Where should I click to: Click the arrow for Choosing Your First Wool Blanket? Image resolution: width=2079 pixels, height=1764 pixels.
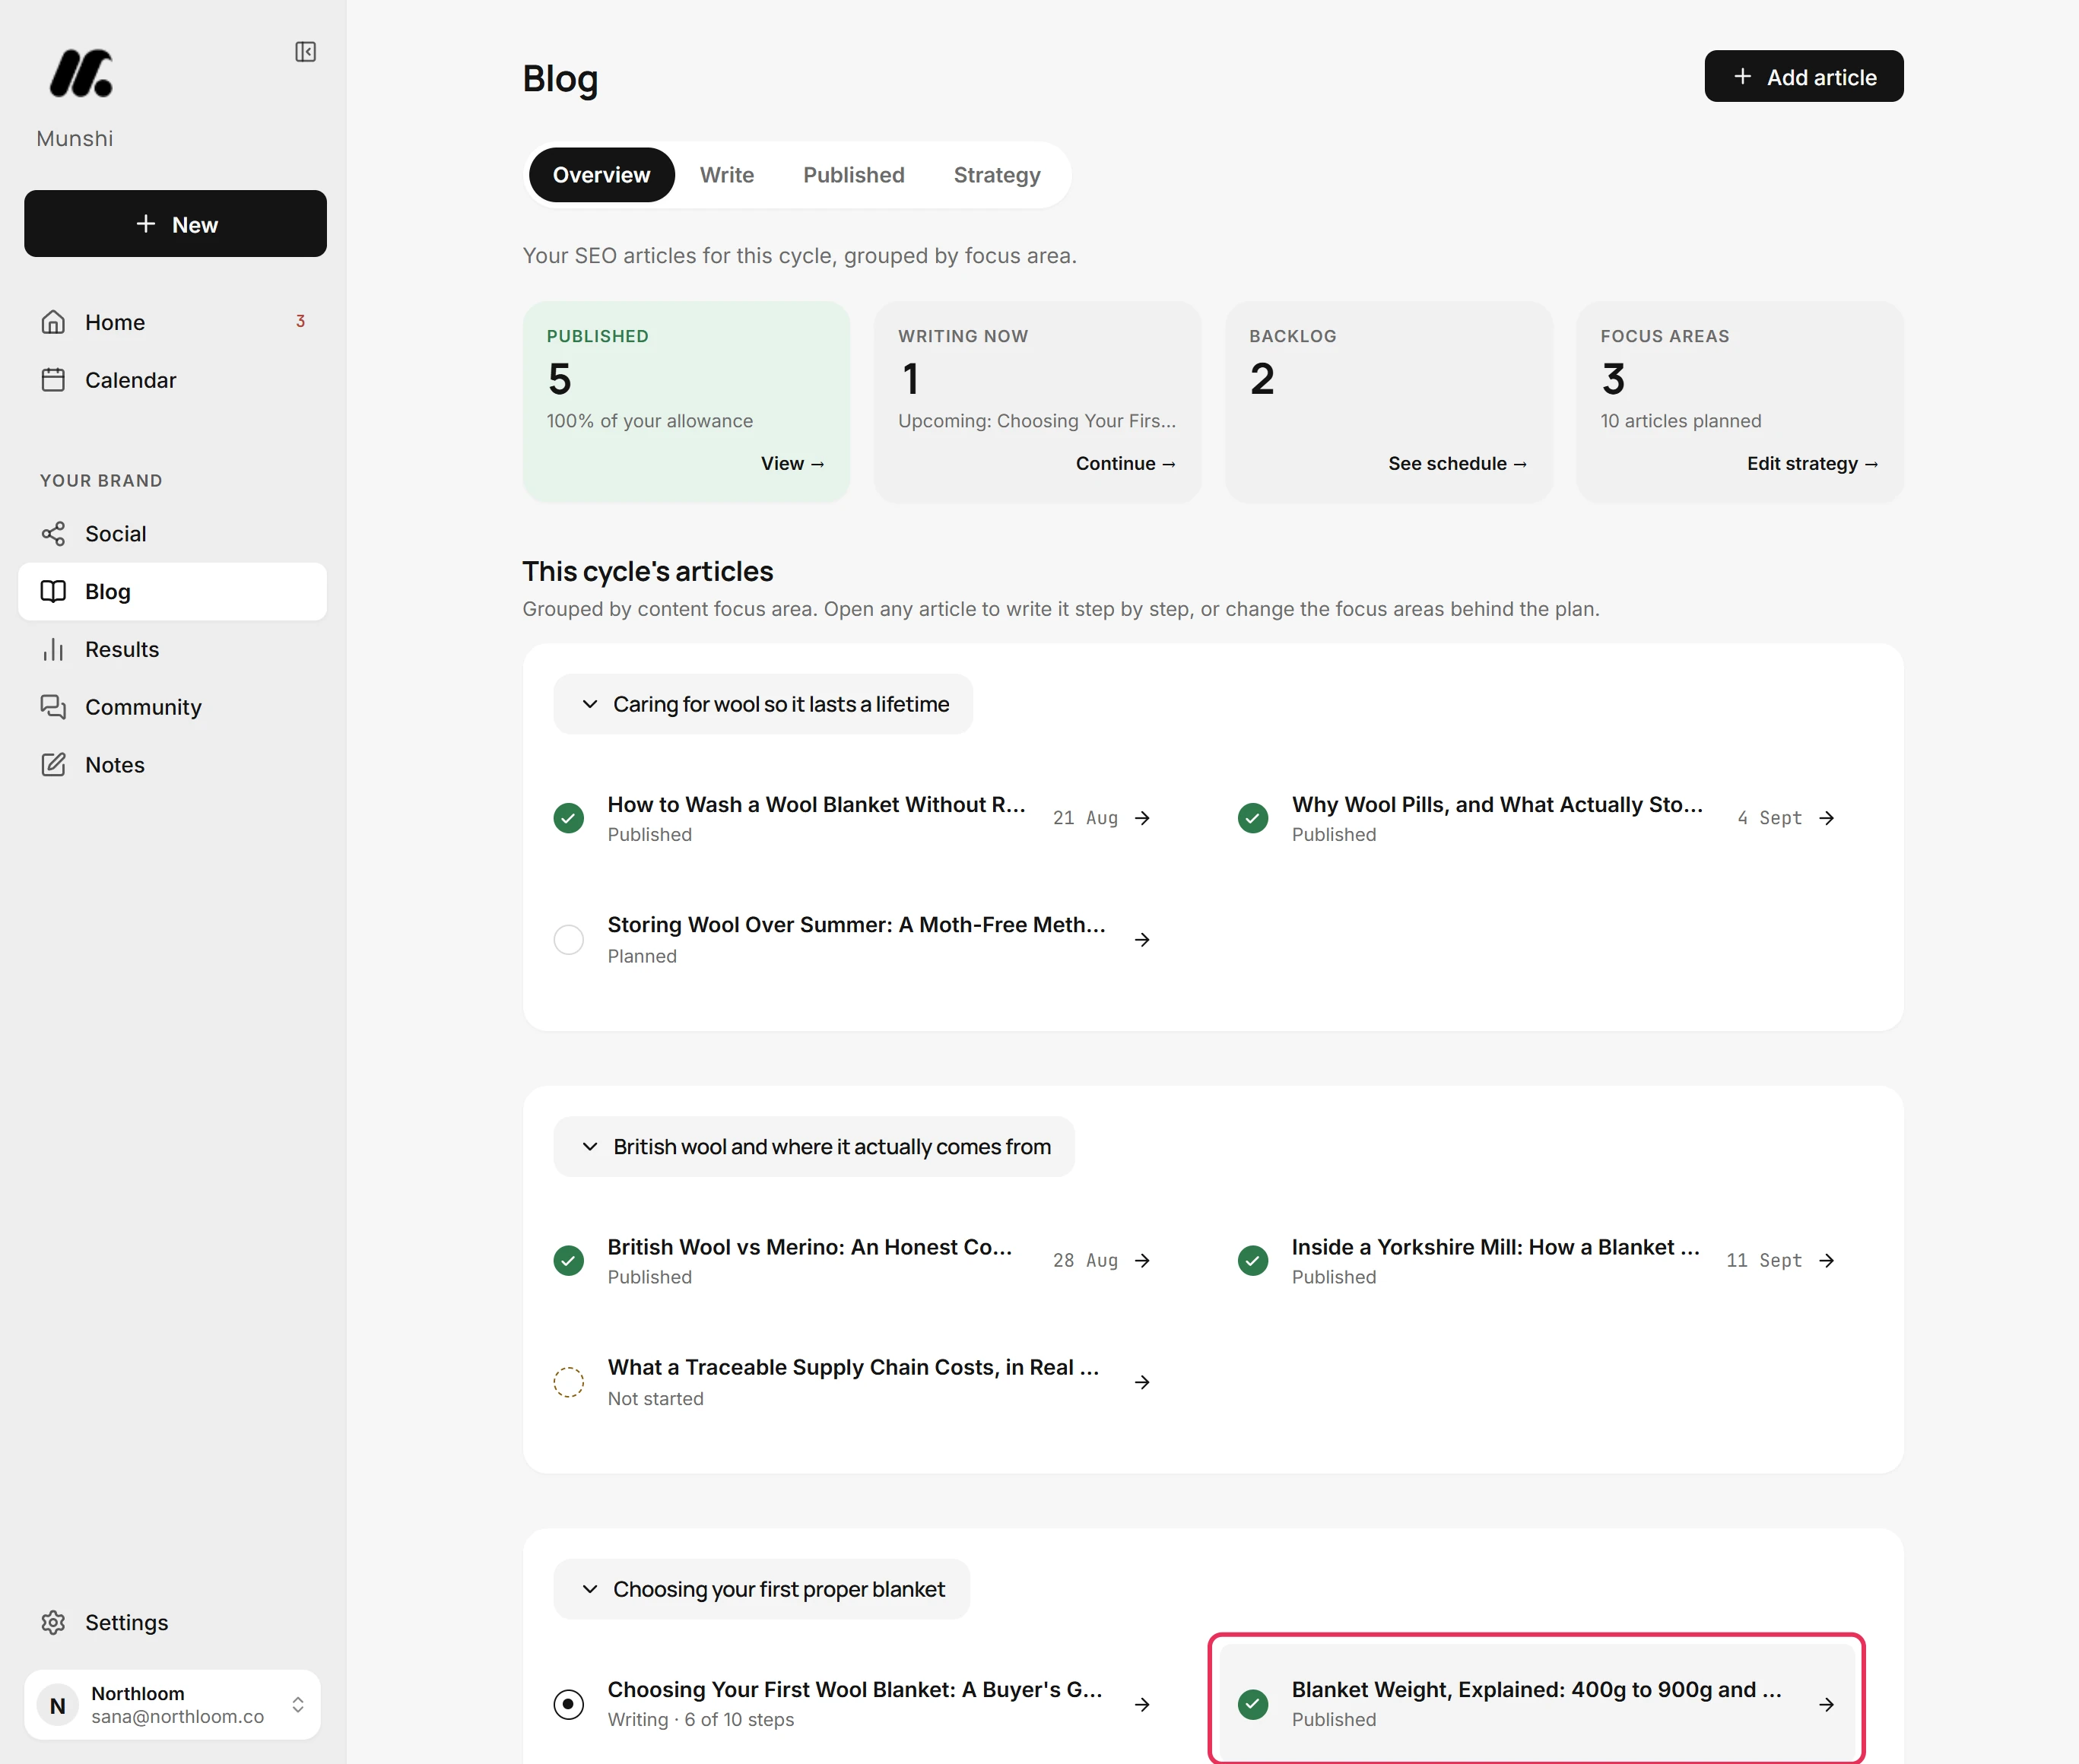[x=1142, y=1705]
